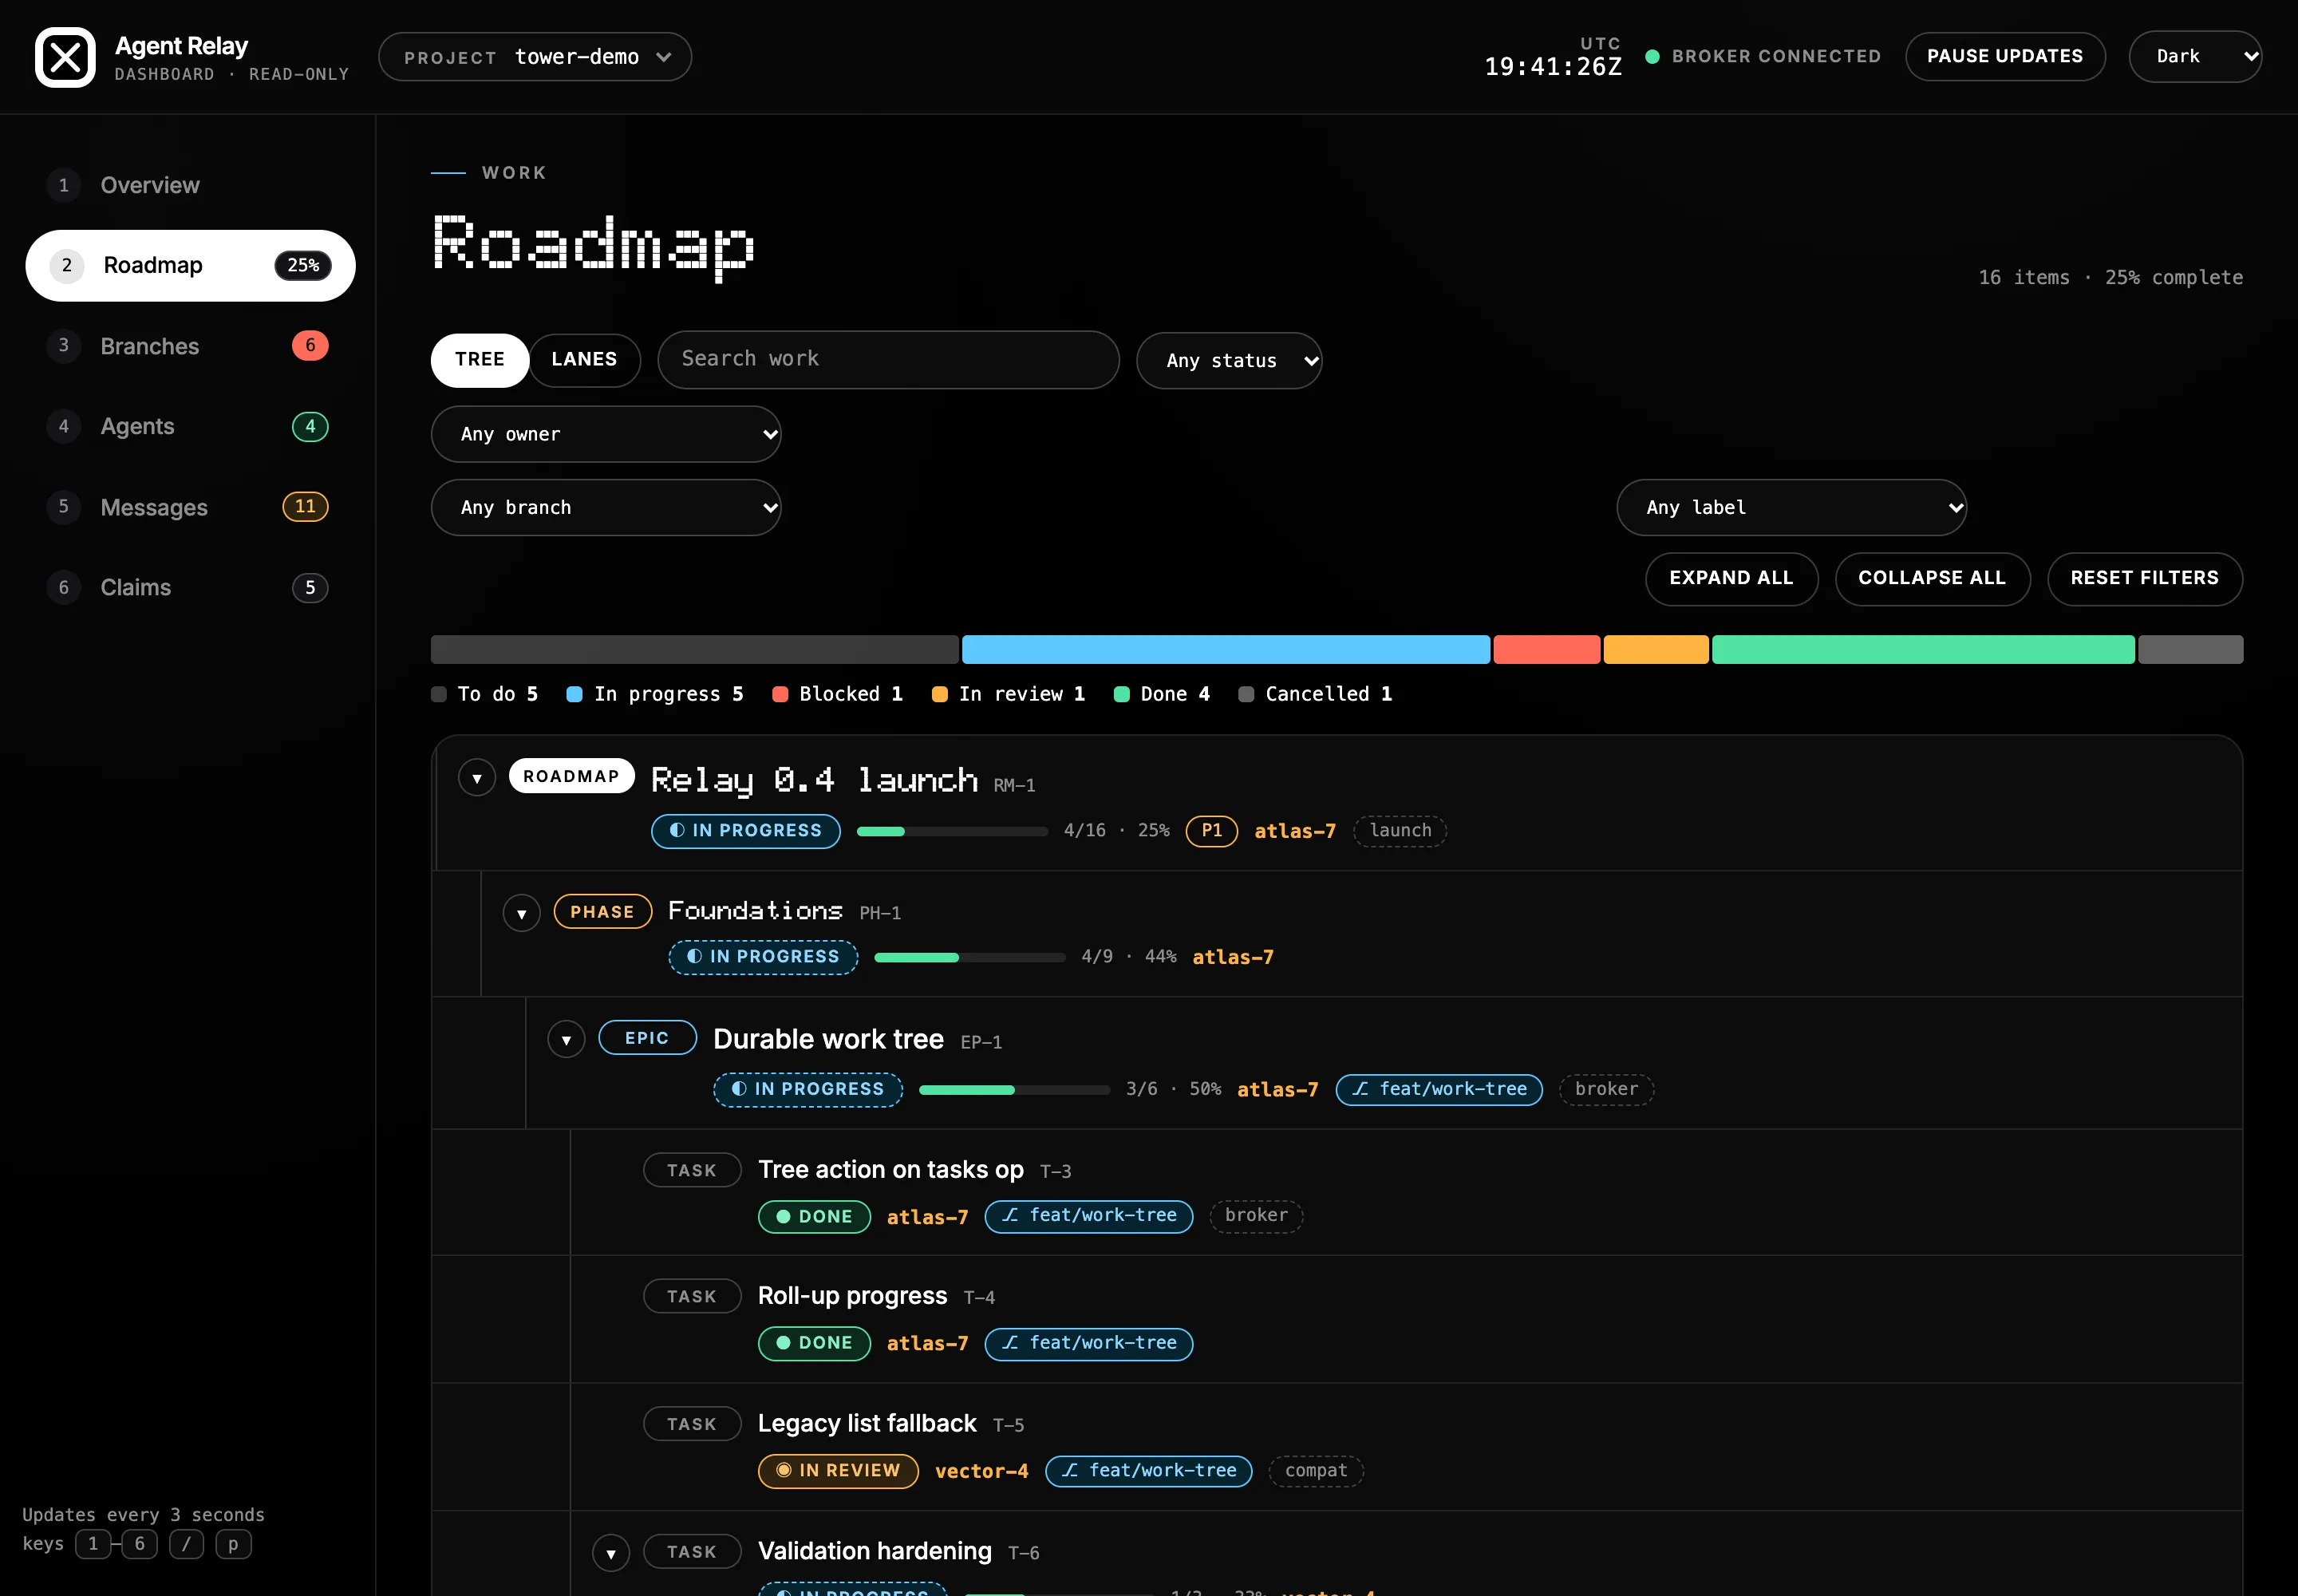This screenshot has height=1596, width=2298.
Task: Open the Dark theme selector
Action: click(2195, 56)
